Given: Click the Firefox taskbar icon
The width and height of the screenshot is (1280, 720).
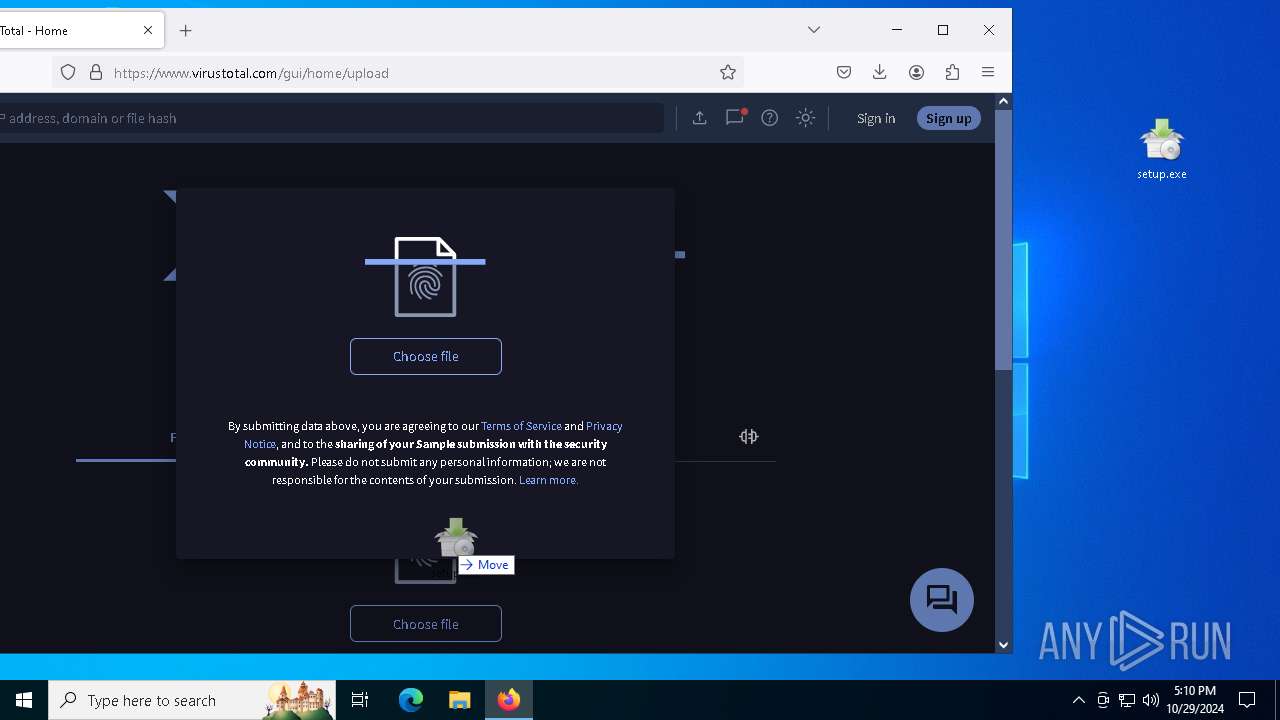Looking at the screenshot, I should [x=509, y=700].
